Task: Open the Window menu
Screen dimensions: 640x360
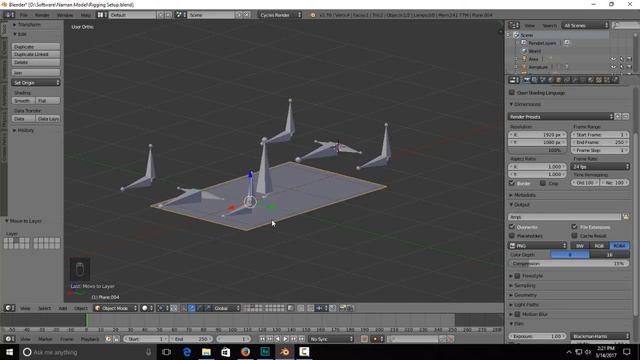Action: coord(65,15)
